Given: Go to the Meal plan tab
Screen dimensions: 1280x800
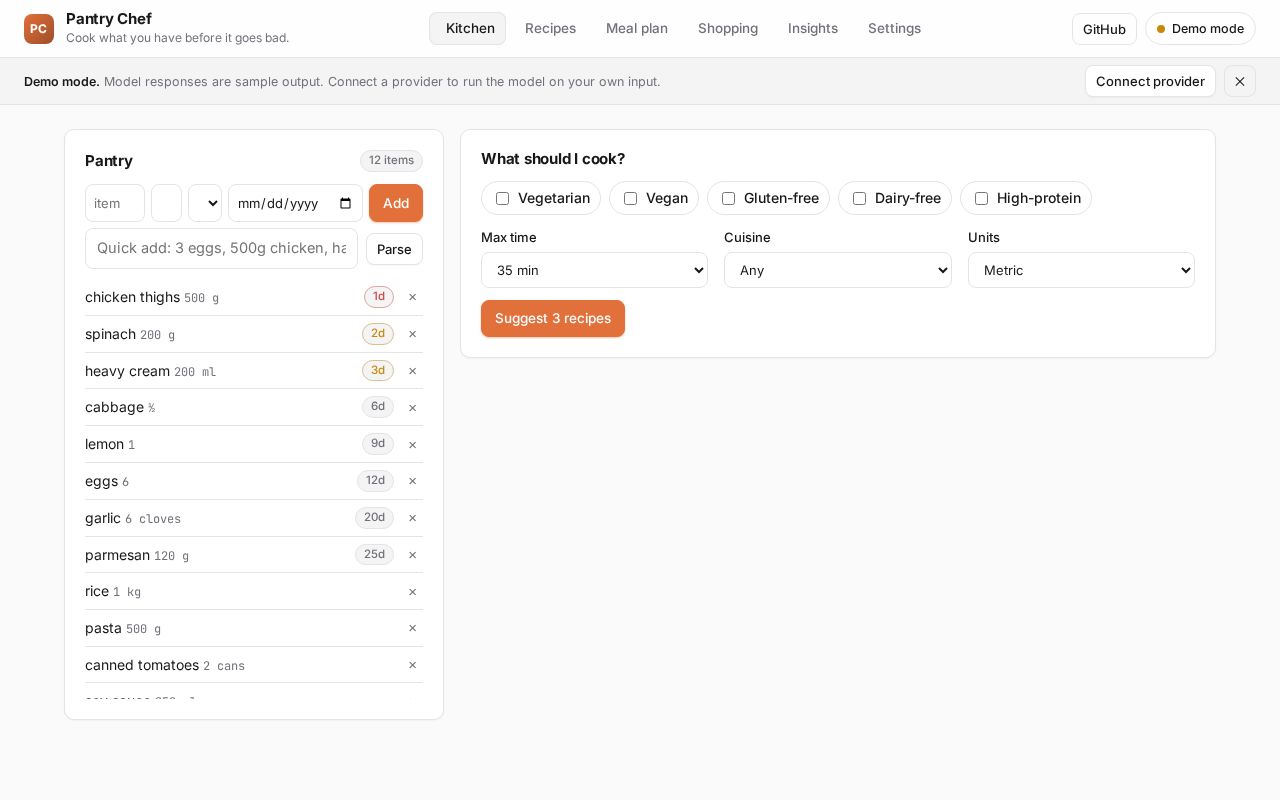Looking at the screenshot, I should (x=637, y=28).
